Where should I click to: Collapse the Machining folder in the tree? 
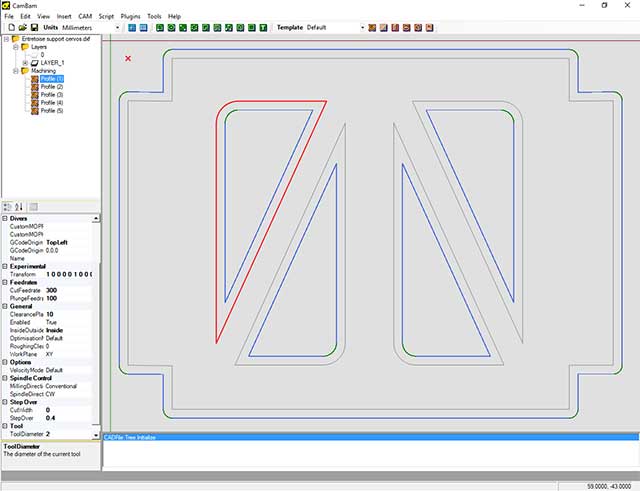click(14, 71)
